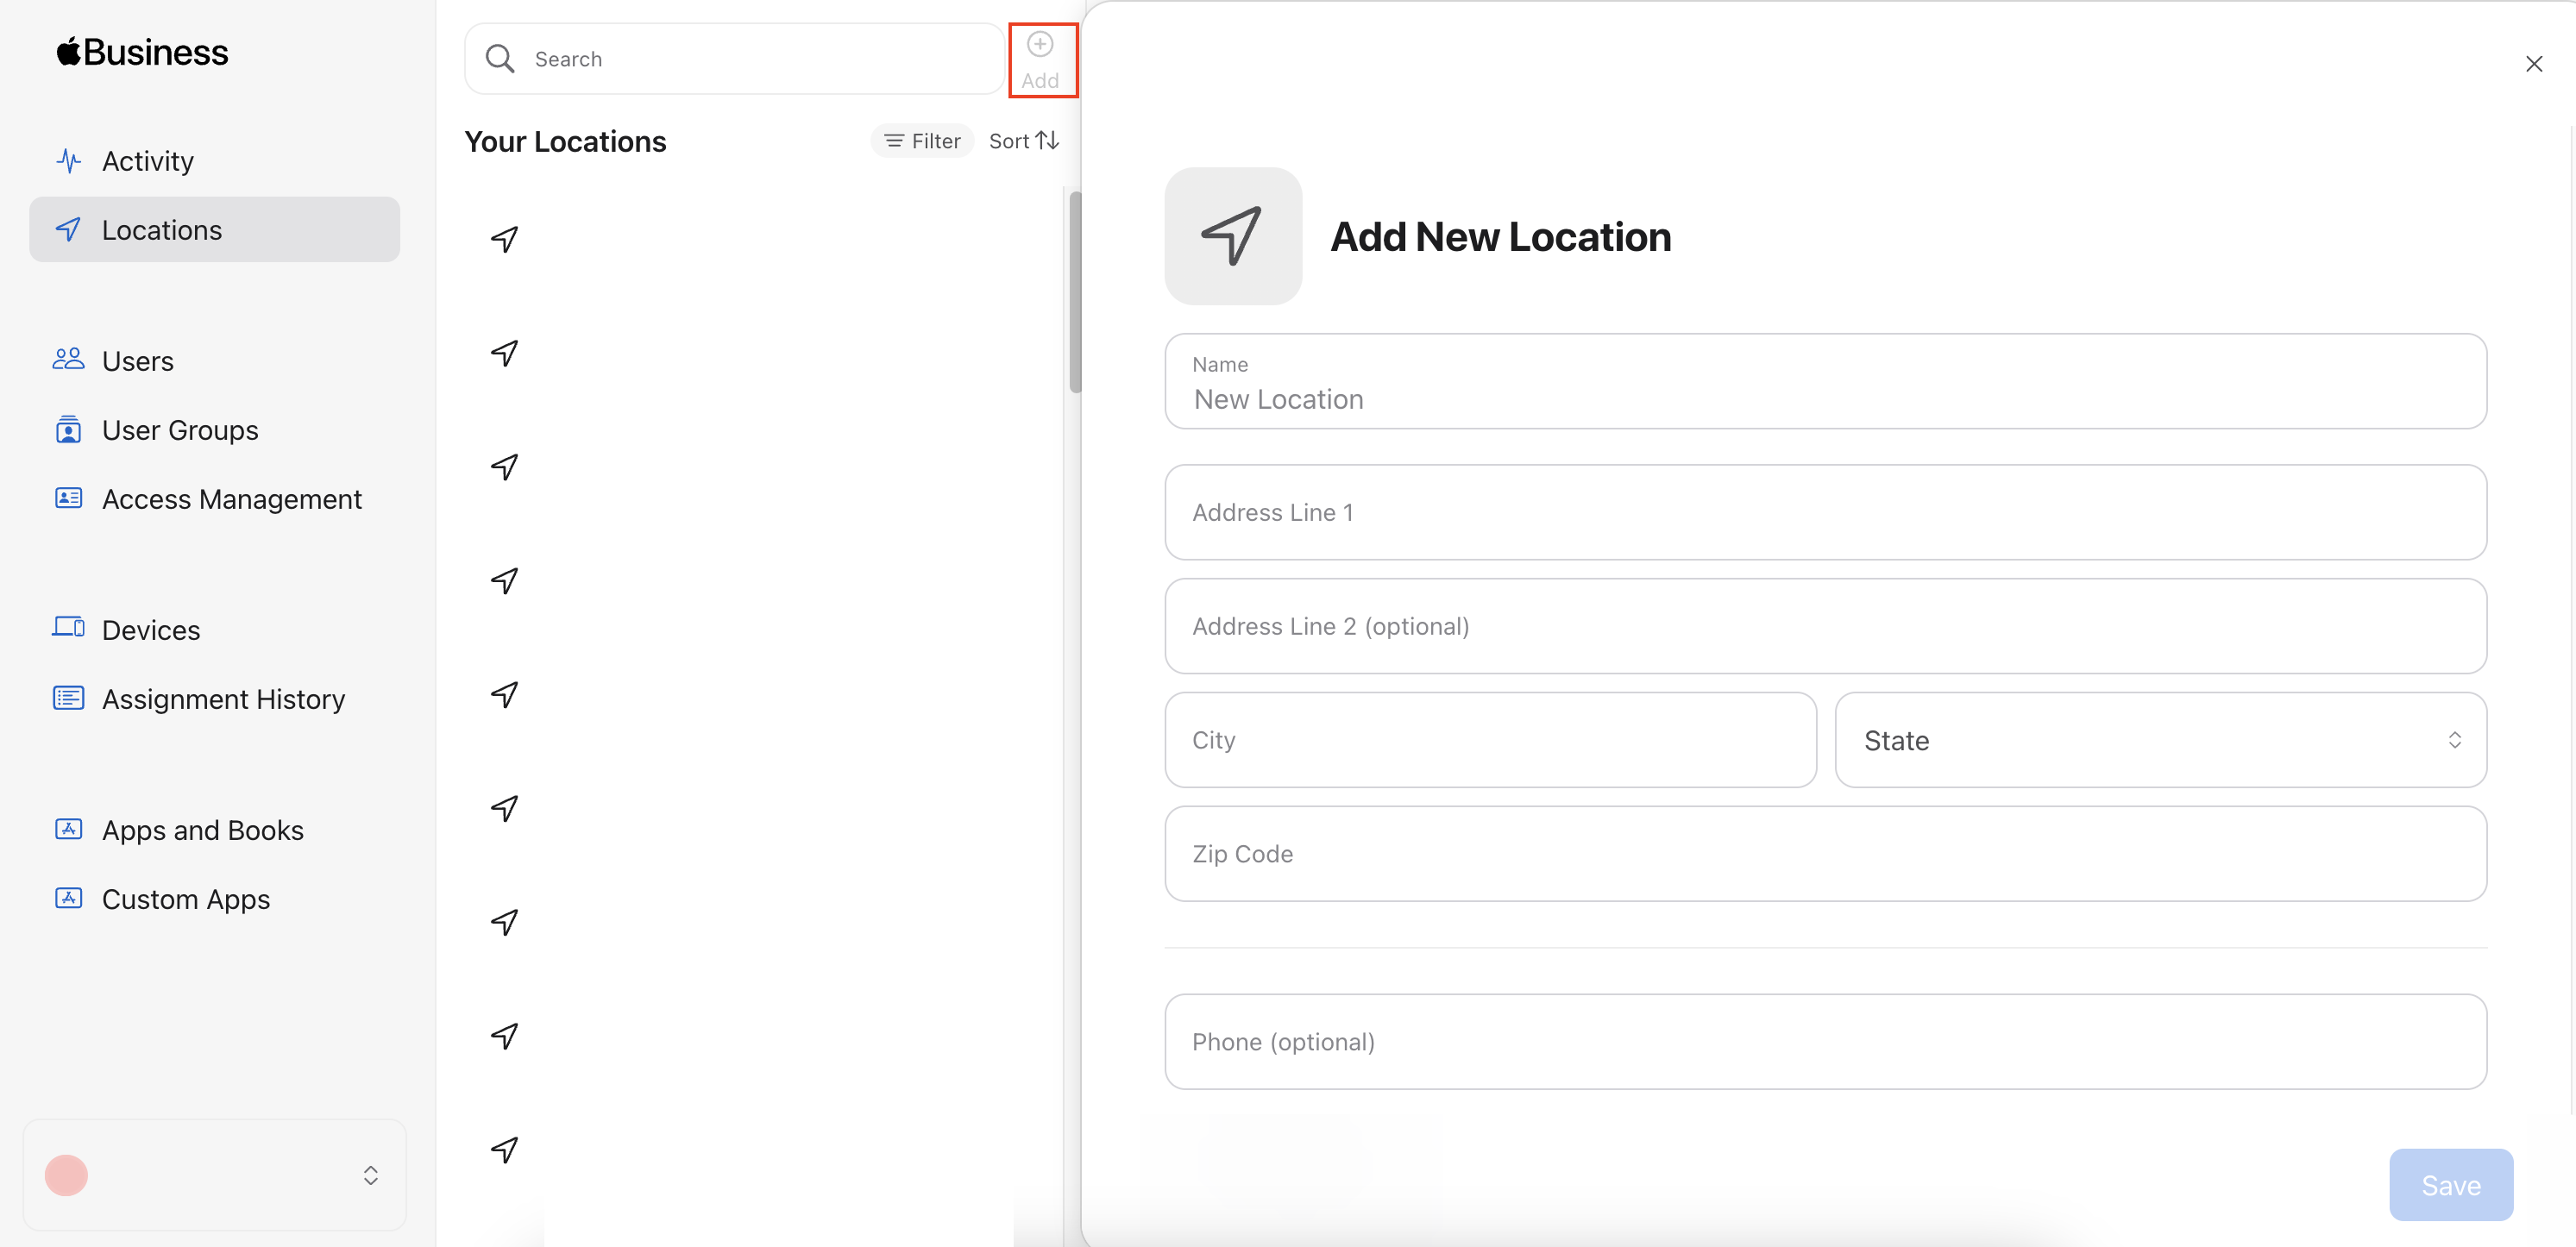Open the Devices section
Screen dimensions: 2576x1247
150,630
